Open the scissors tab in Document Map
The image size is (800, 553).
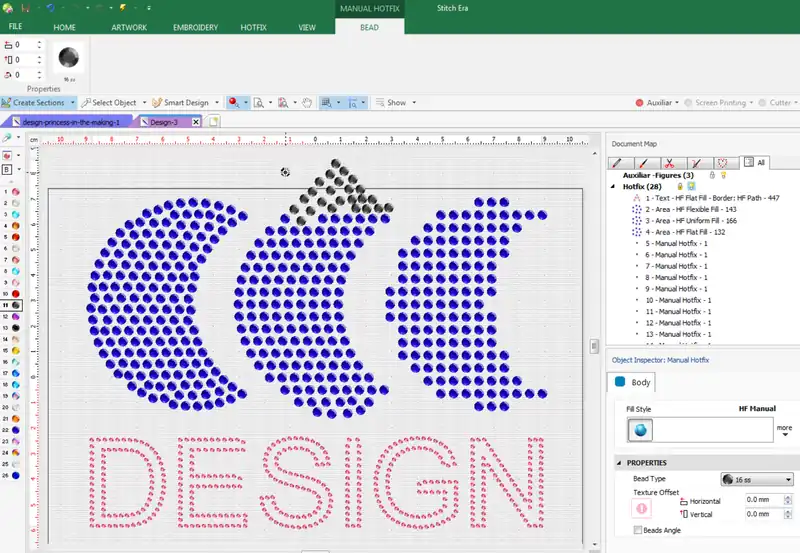coord(669,162)
